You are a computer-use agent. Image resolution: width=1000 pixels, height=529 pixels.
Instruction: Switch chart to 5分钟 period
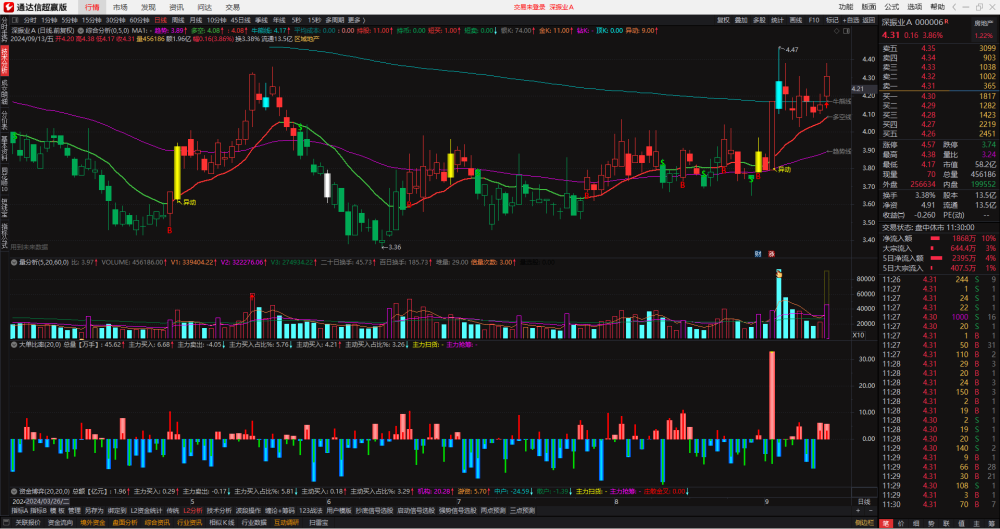[70, 20]
